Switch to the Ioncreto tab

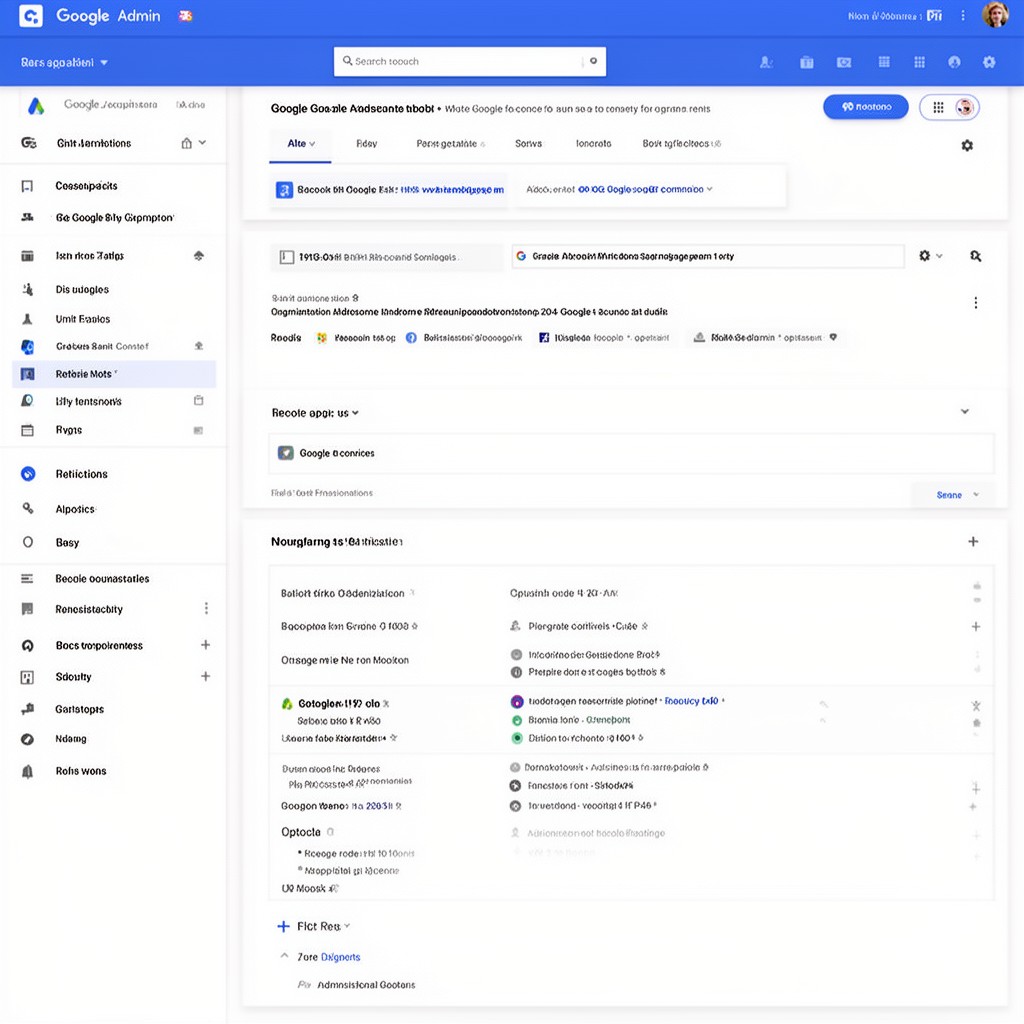click(x=593, y=144)
